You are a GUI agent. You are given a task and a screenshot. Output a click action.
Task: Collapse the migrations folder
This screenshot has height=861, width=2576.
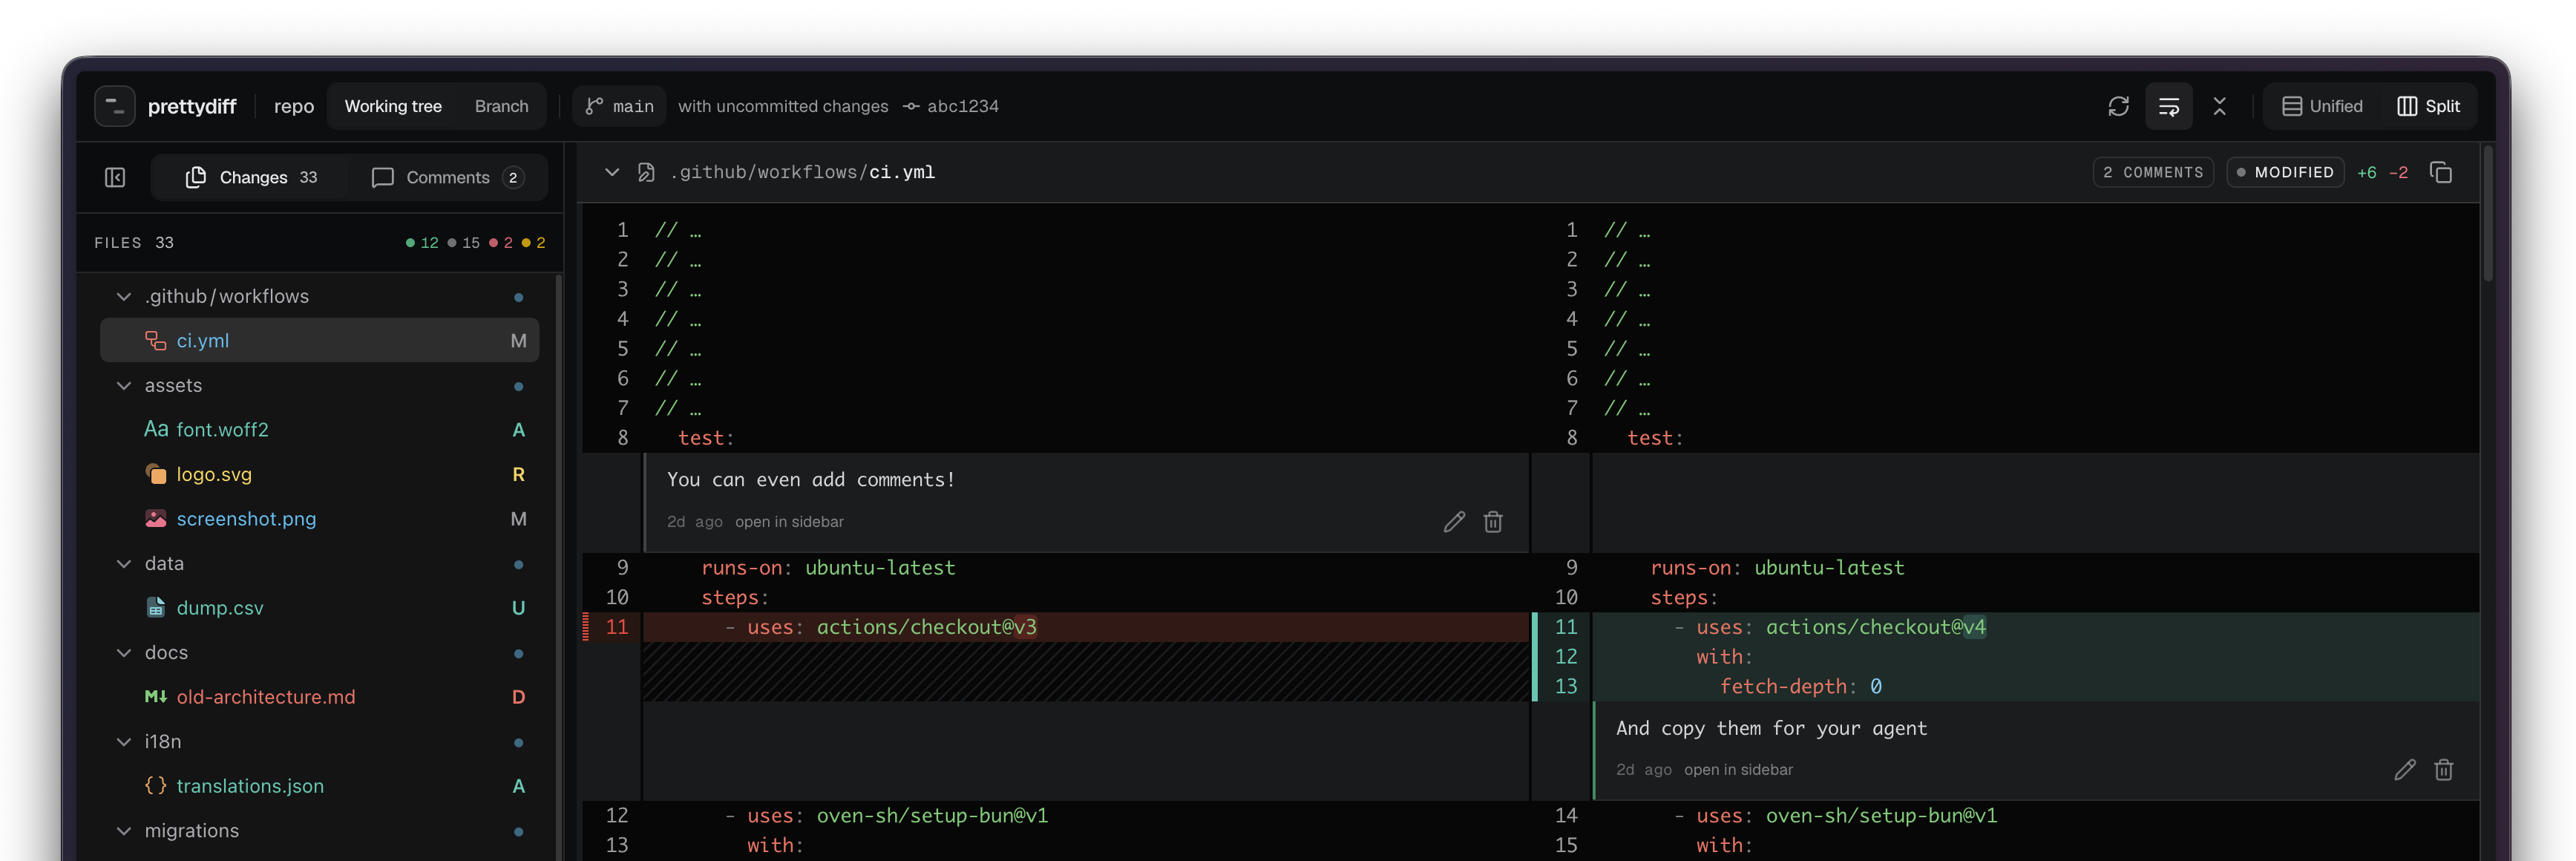(x=124, y=830)
